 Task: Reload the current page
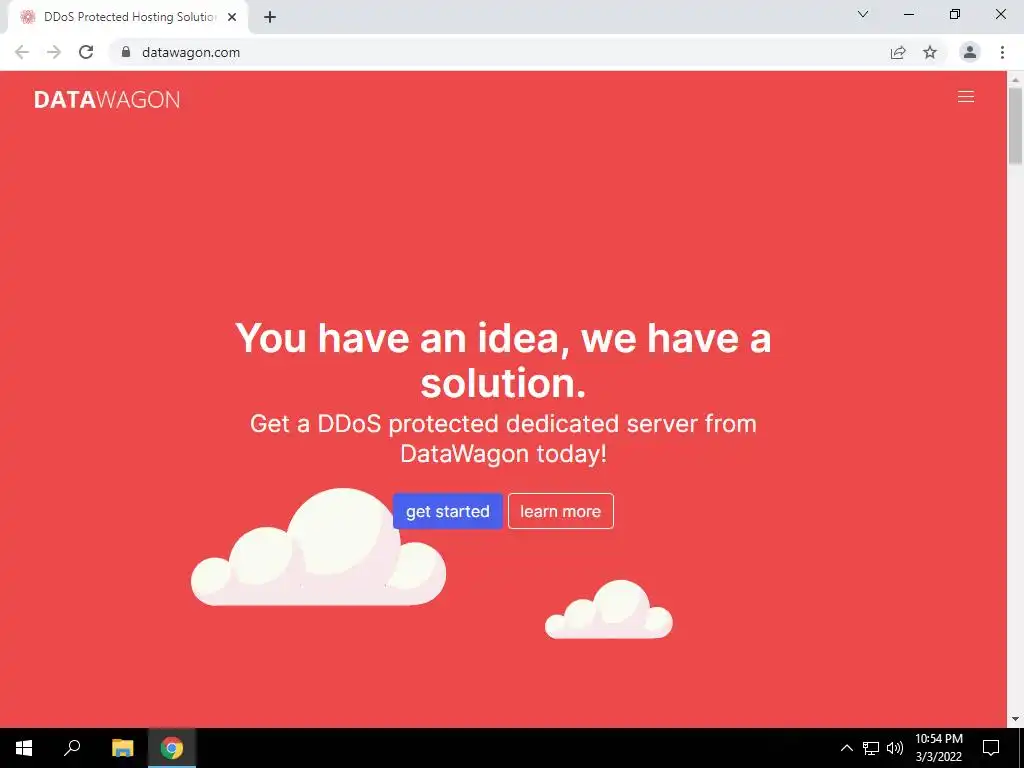click(x=86, y=52)
